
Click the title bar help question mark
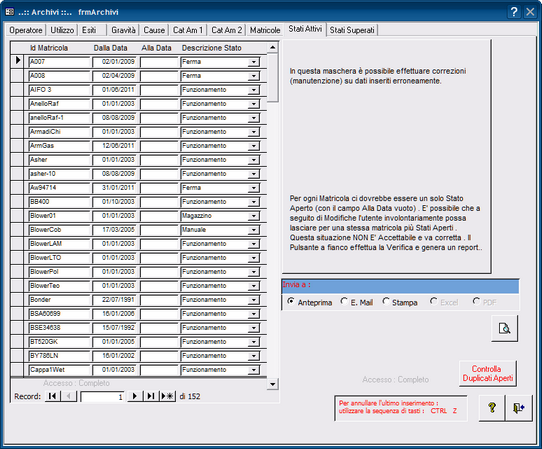pos(514,12)
